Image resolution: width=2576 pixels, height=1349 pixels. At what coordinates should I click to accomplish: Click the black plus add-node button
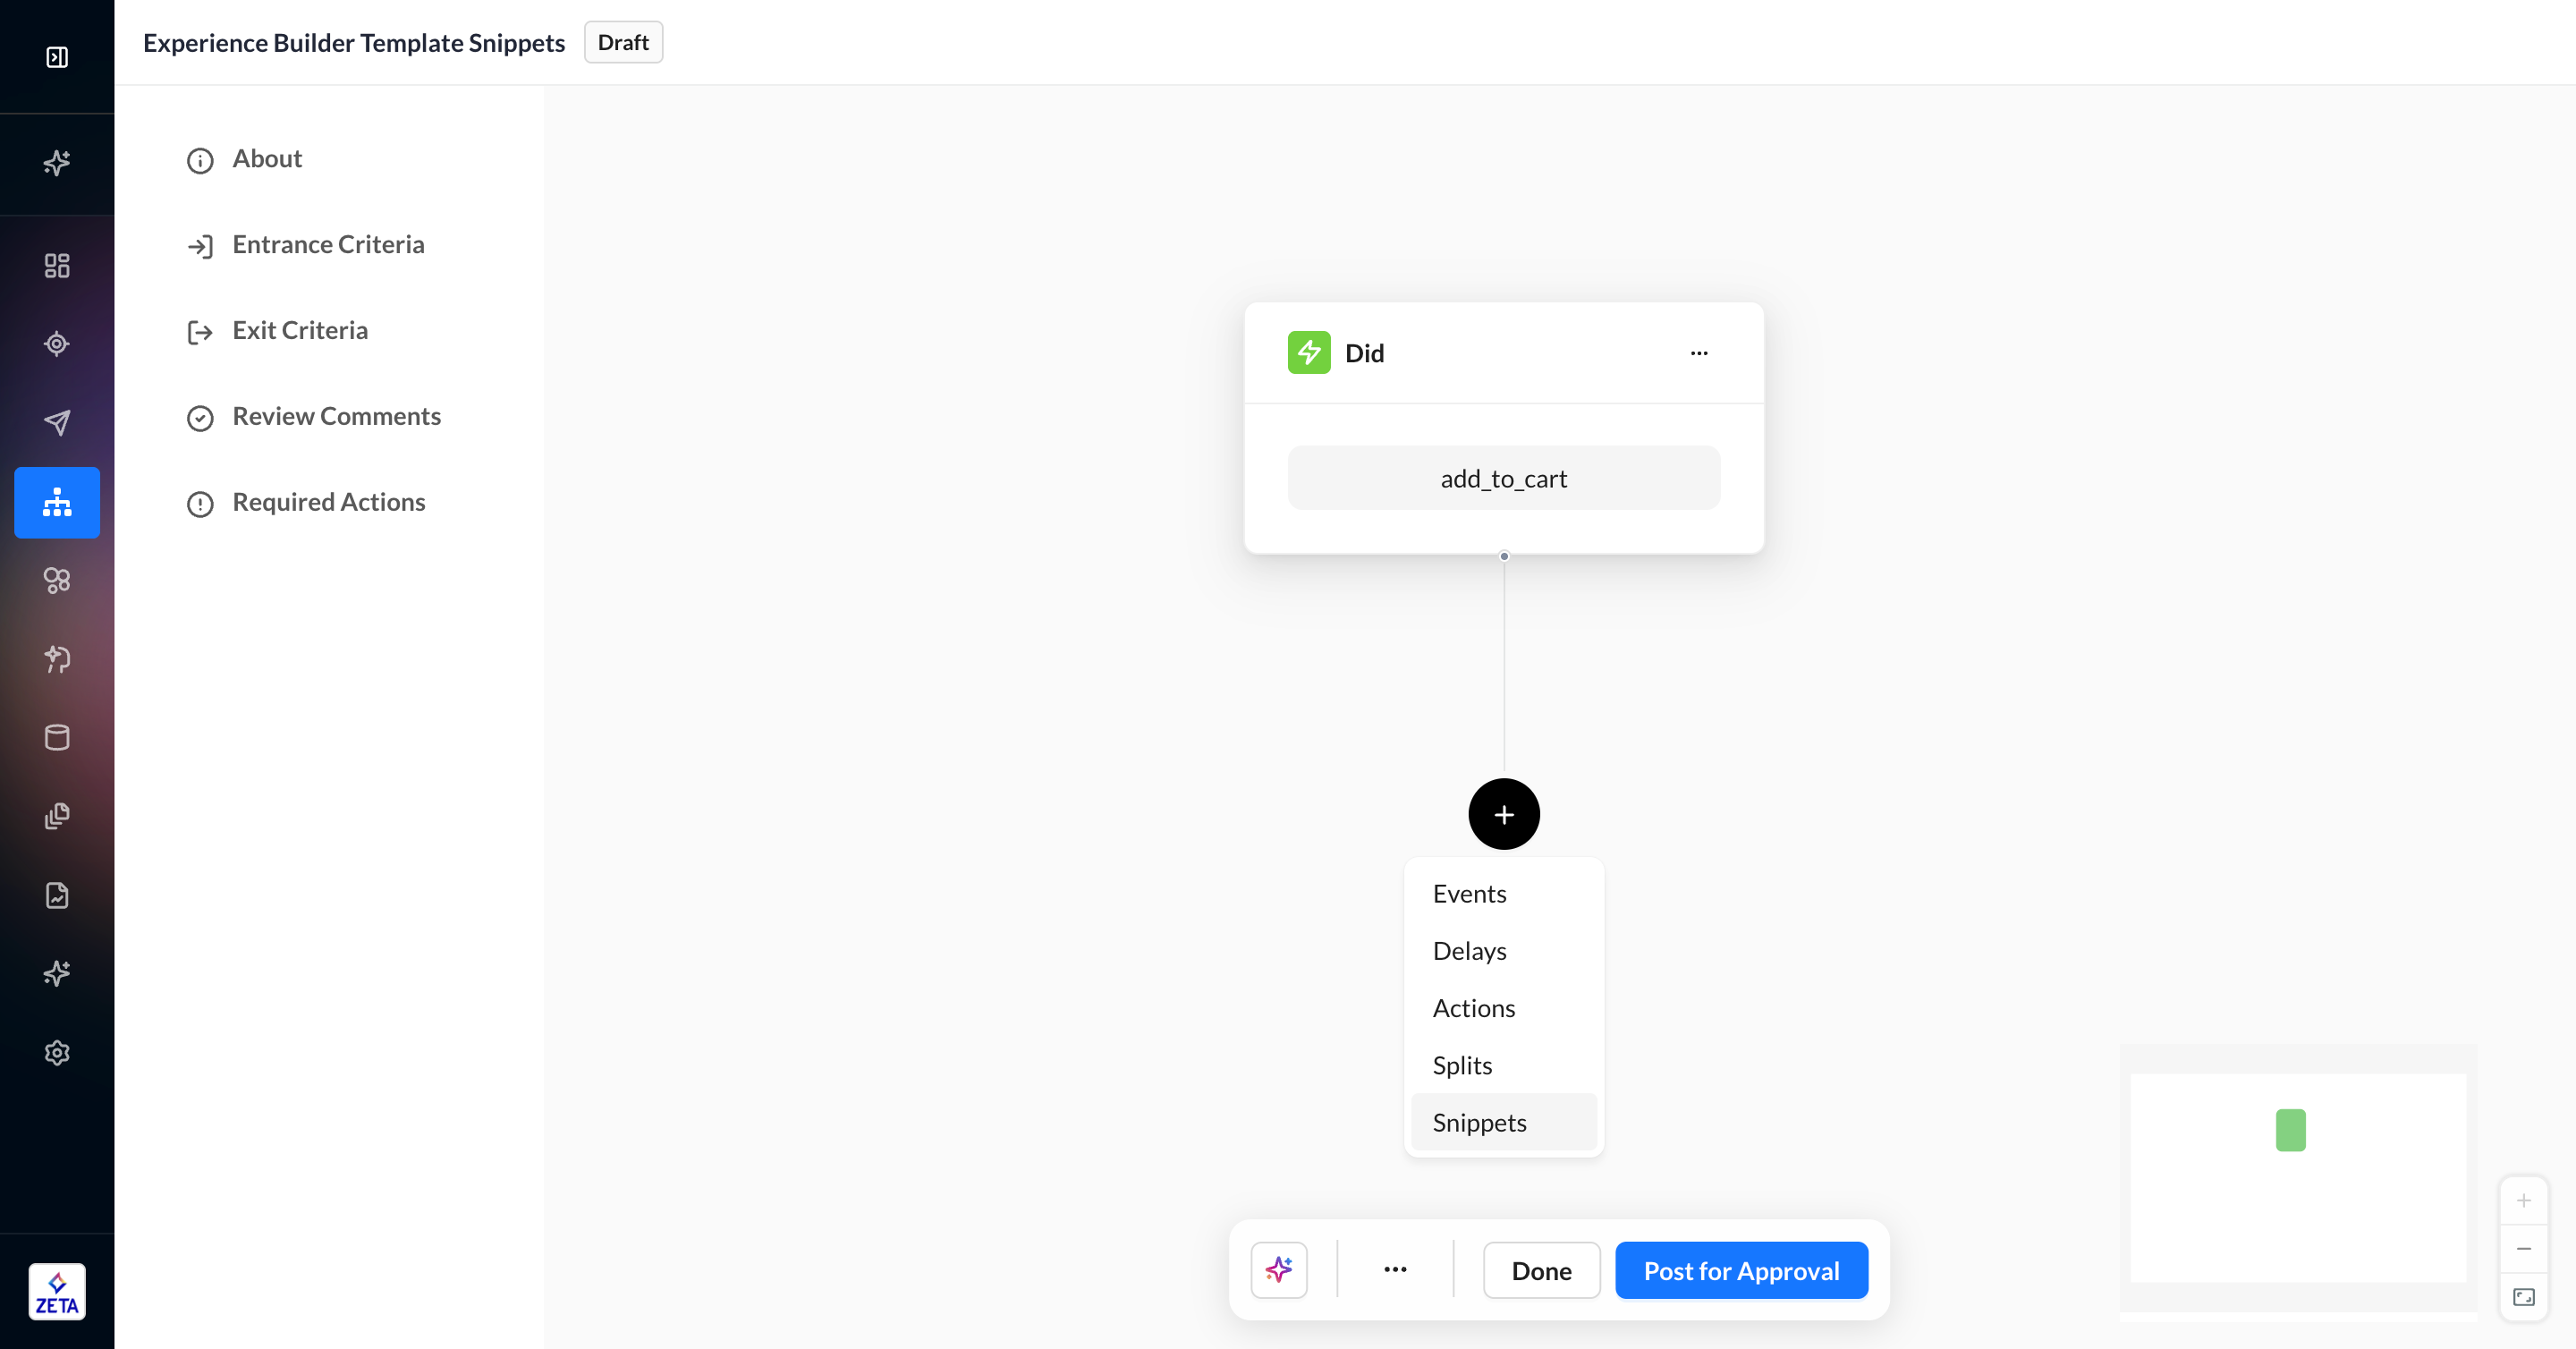1503,814
